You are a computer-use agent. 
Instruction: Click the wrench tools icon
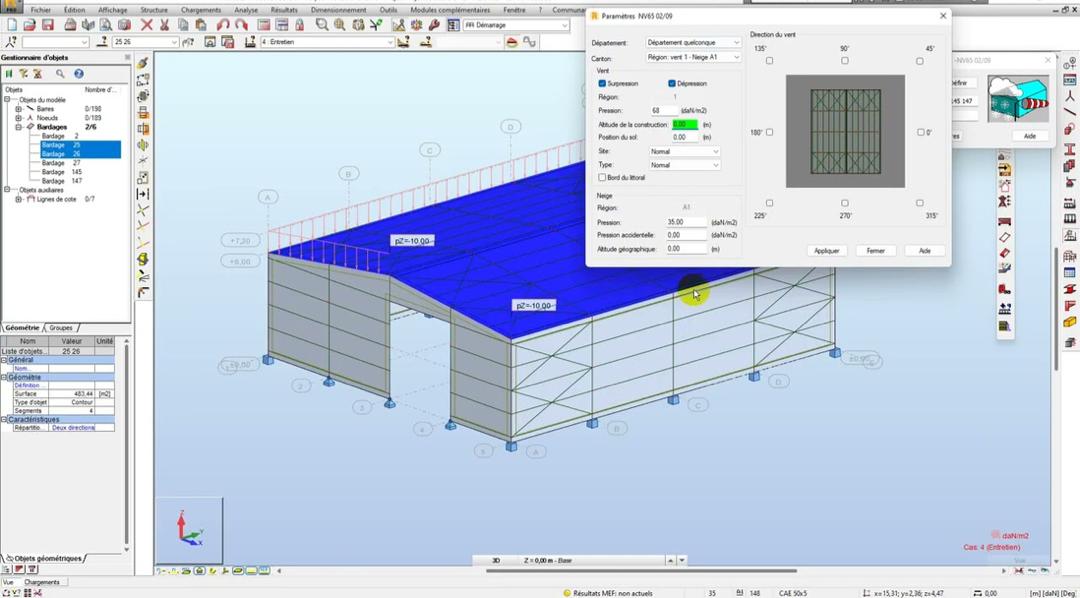tap(434, 25)
